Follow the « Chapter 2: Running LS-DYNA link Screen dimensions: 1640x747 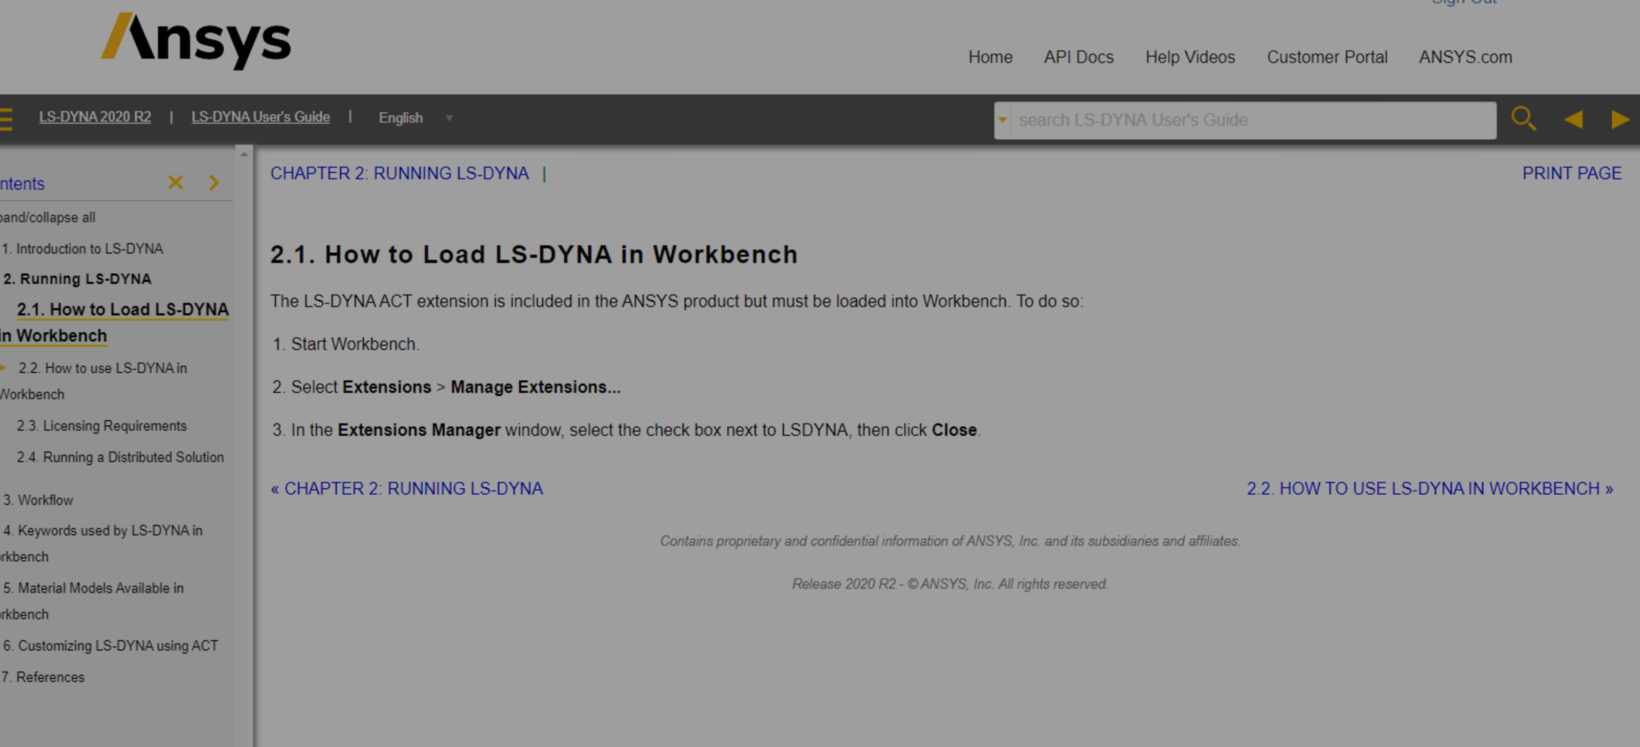pyautogui.click(x=406, y=488)
